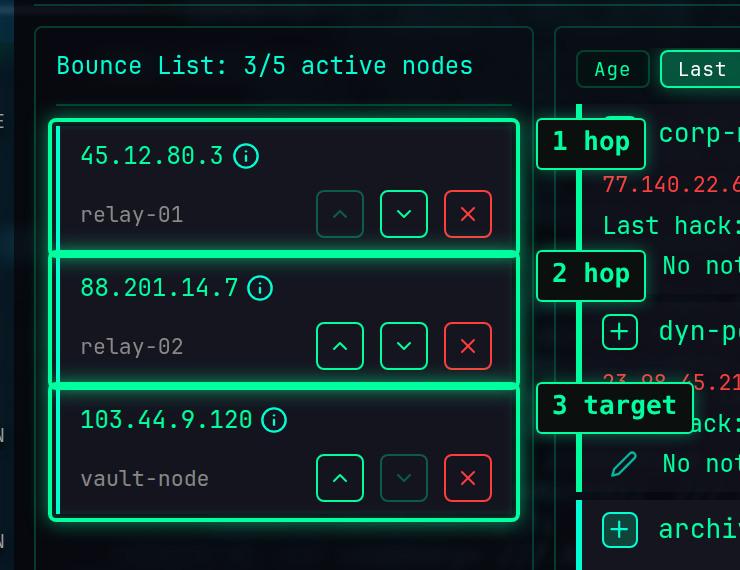Click Bounce List active nodes heading
This screenshot has height=570, width=740.
(264, 66)
